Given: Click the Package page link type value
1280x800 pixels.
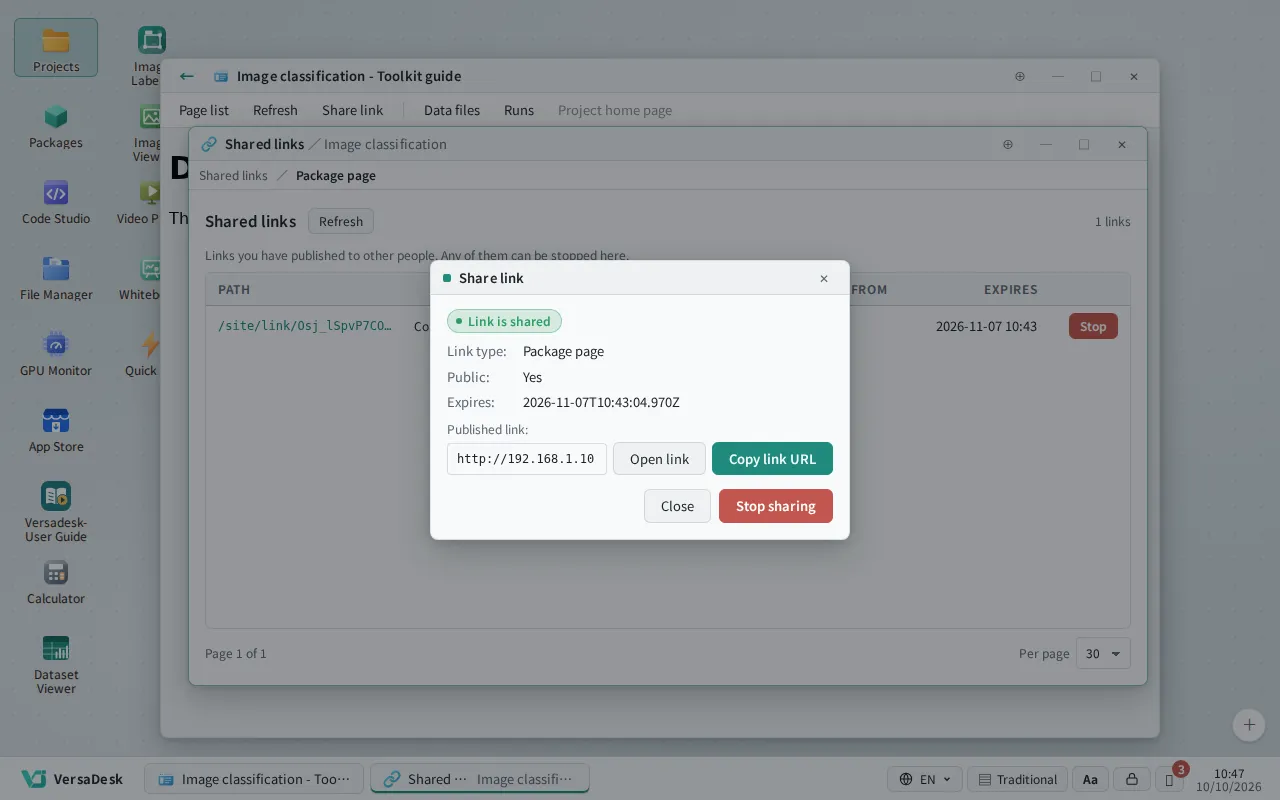Looking at the screenshot, I should [x=563, y=351].
